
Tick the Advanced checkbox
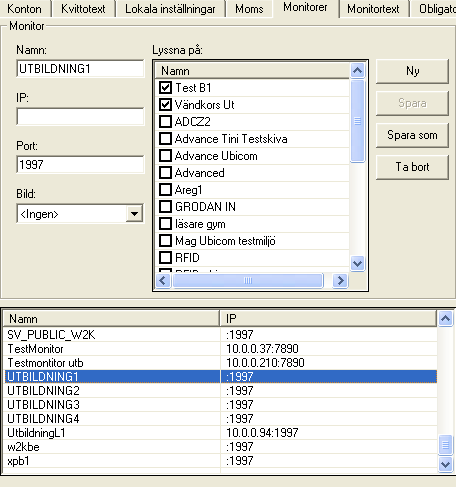tap(165, 173)
